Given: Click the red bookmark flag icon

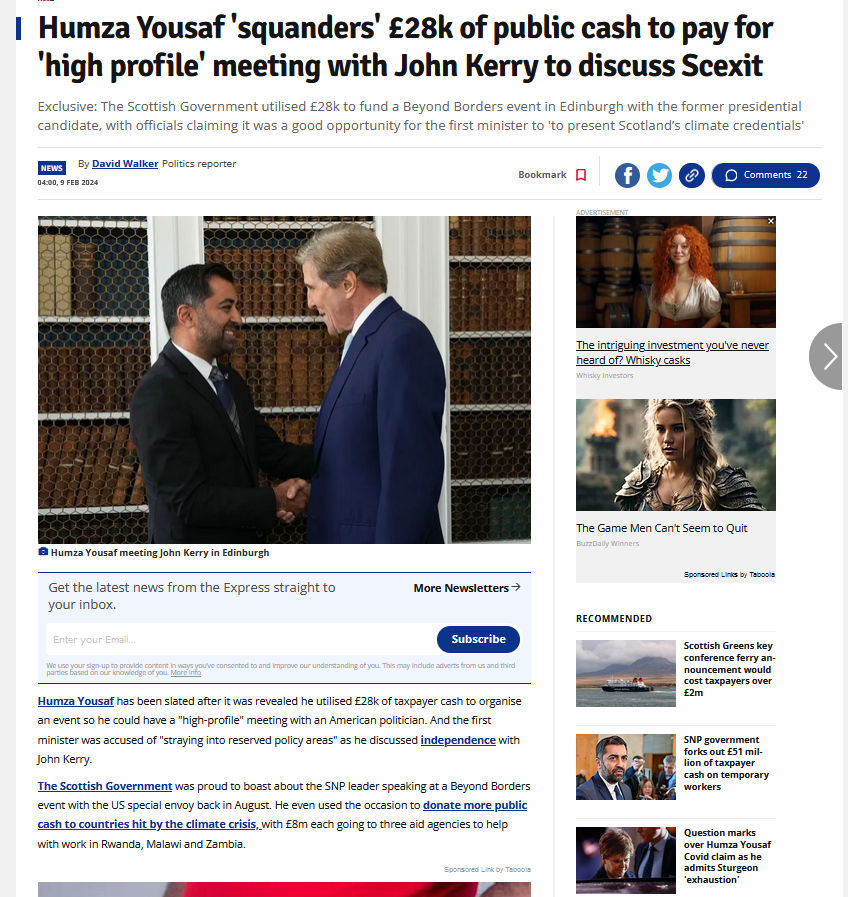Looking at the screenshot, I should (581, 175).
